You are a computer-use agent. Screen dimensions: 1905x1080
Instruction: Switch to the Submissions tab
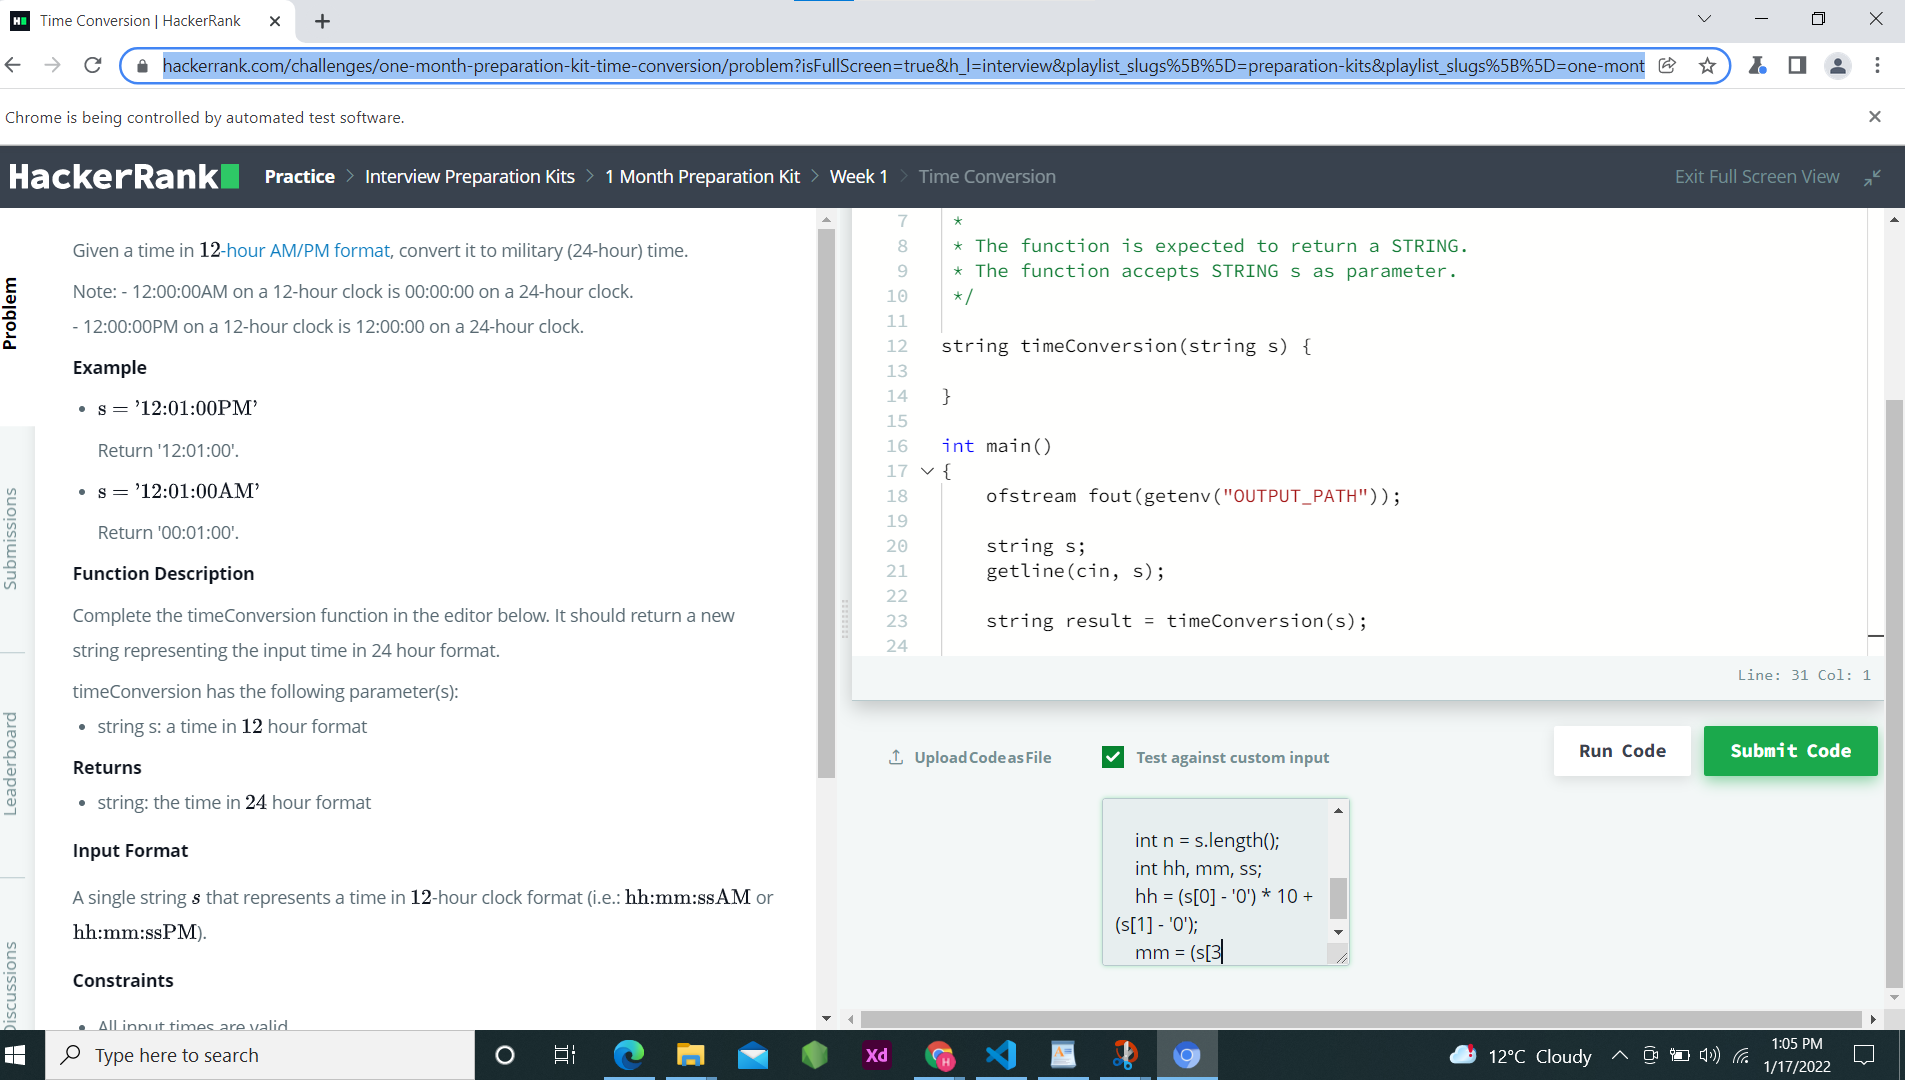[x=10, y=537]
